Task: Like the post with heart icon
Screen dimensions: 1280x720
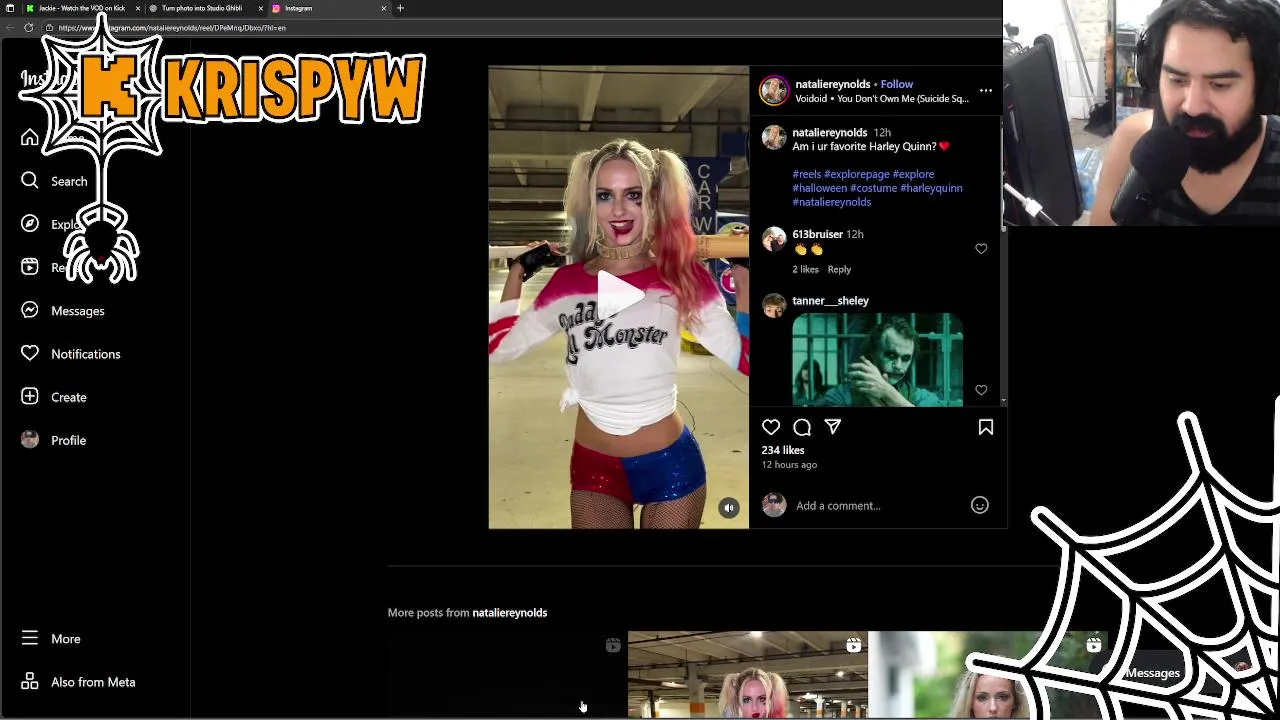Action: pos(771,427)
